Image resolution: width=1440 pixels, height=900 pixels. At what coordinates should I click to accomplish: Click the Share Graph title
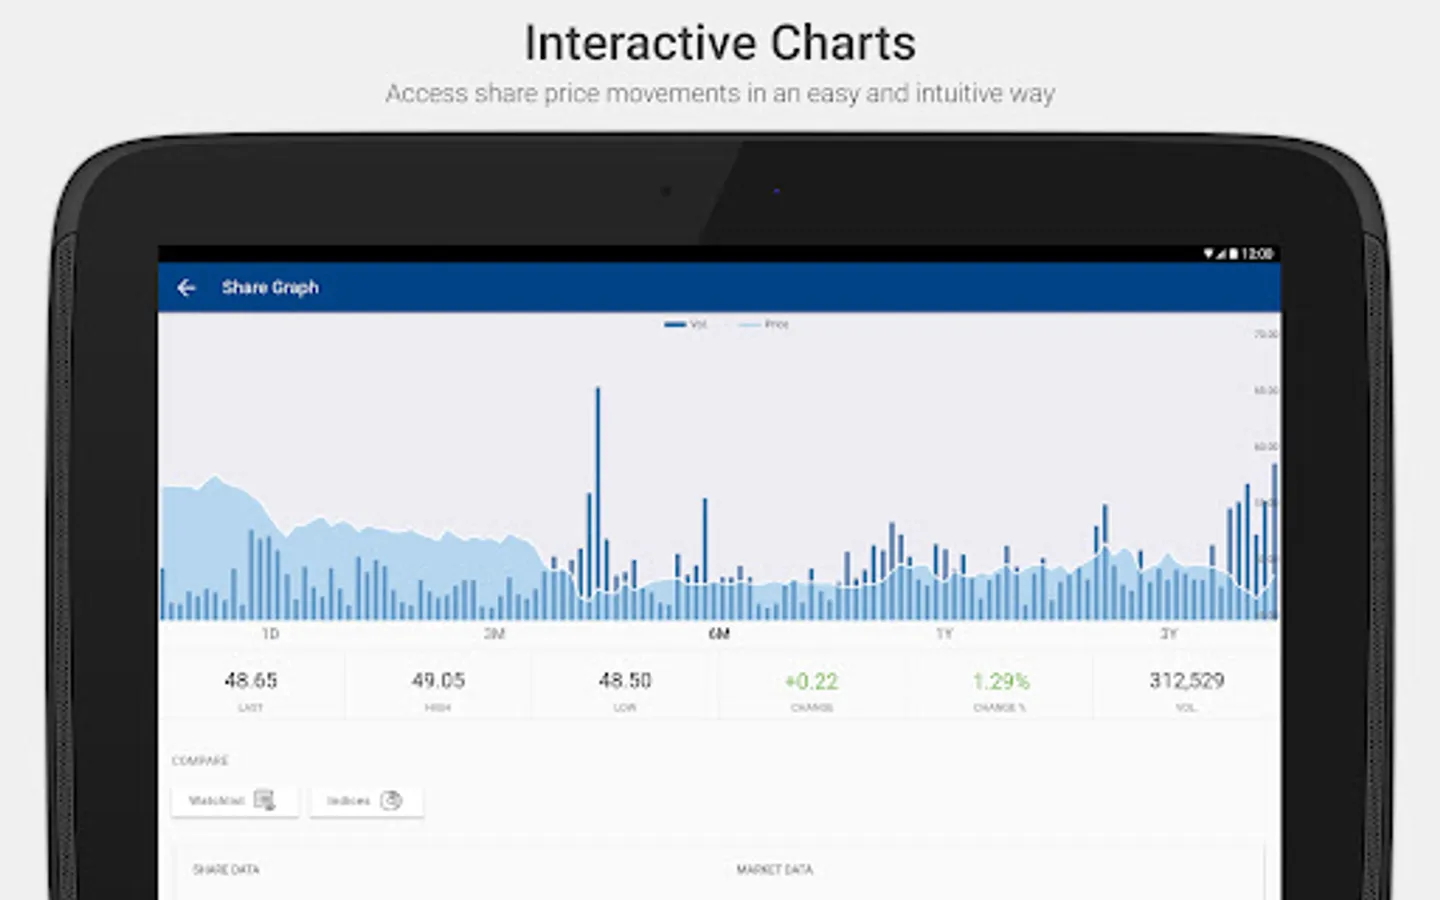point(270,288)
